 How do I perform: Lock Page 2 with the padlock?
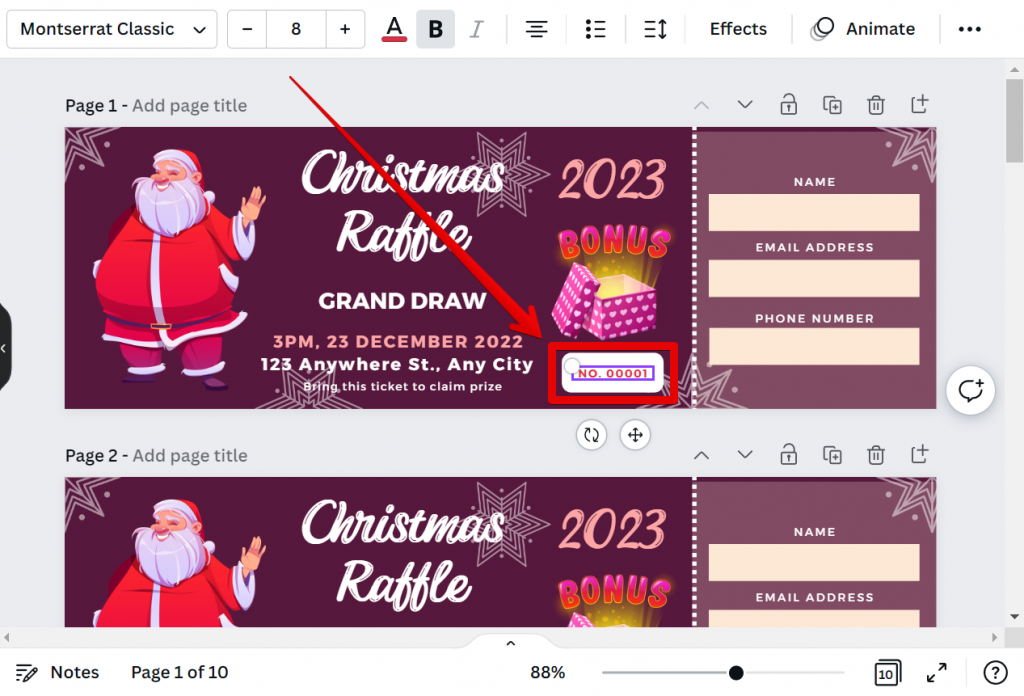click(x=788, y=455)
